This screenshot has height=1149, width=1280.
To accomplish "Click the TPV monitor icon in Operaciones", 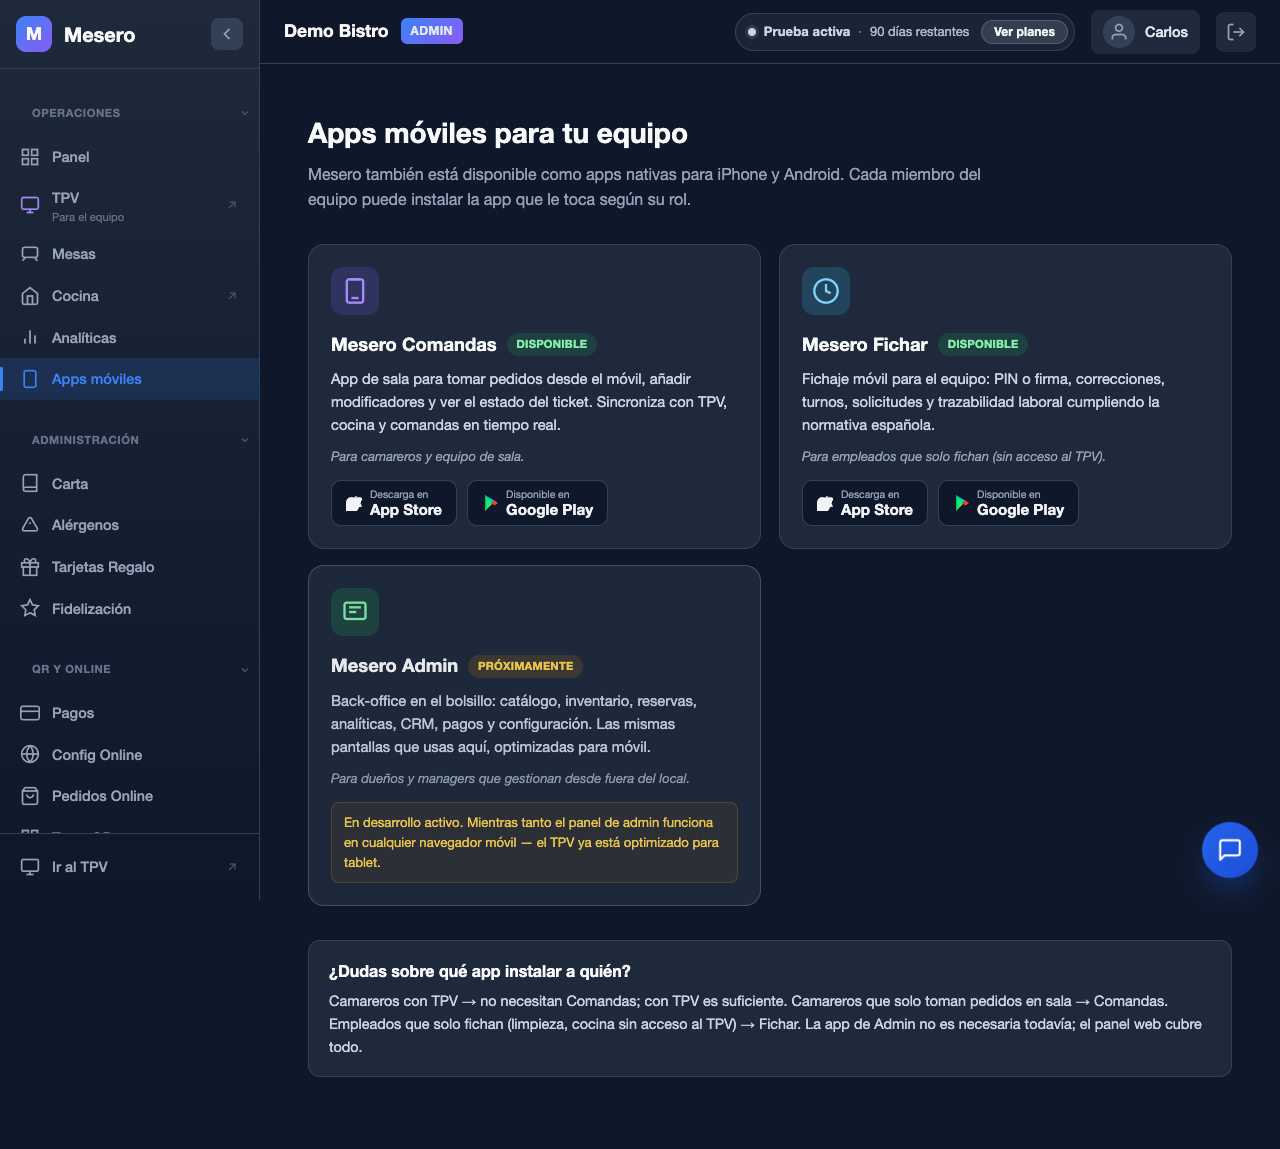I will coord(30,205).
